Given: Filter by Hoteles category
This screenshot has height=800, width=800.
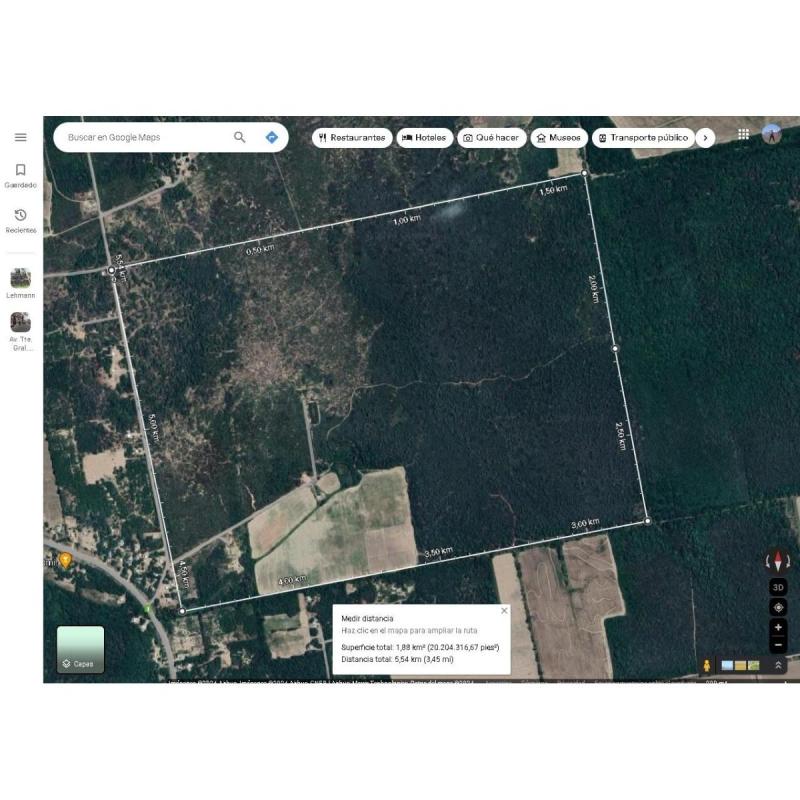Looking at the screenshot, I should point(425,137).
